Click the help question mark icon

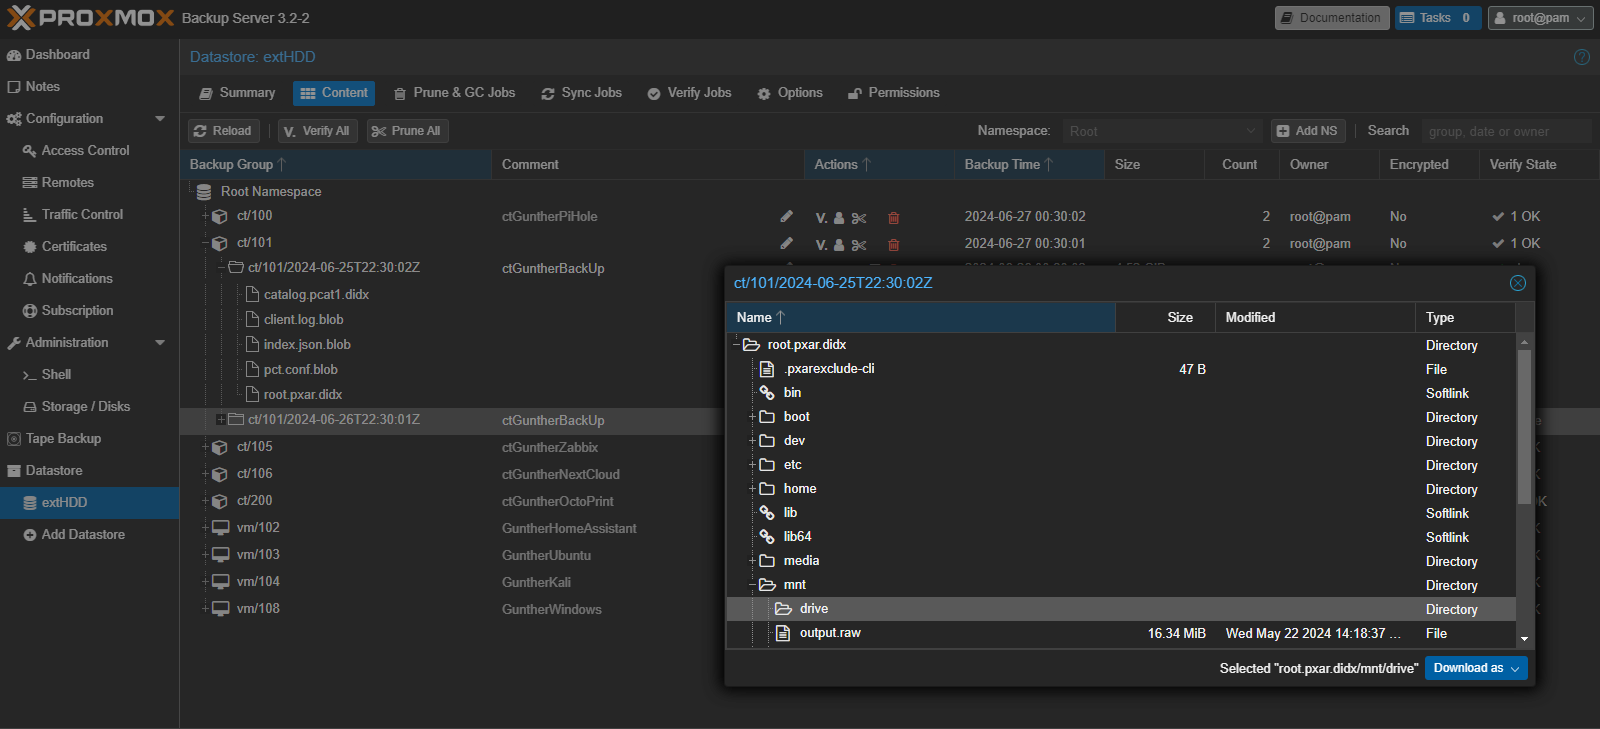pos(1582,57)
